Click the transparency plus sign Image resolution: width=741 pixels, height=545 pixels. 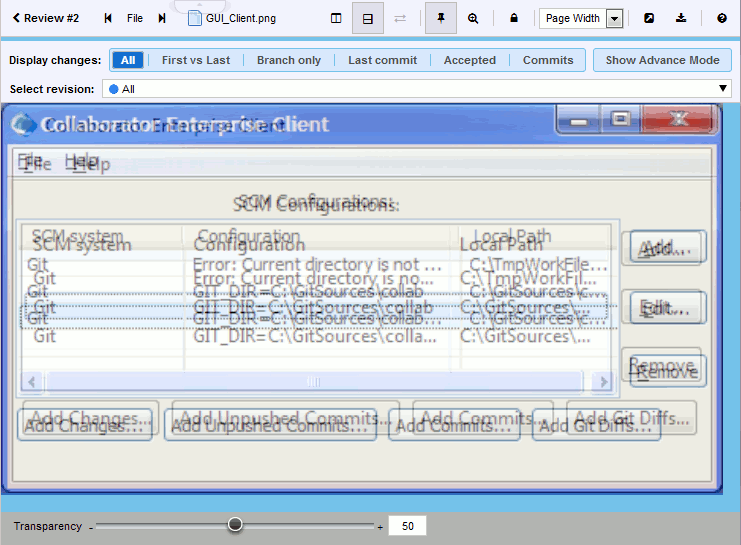380,527
